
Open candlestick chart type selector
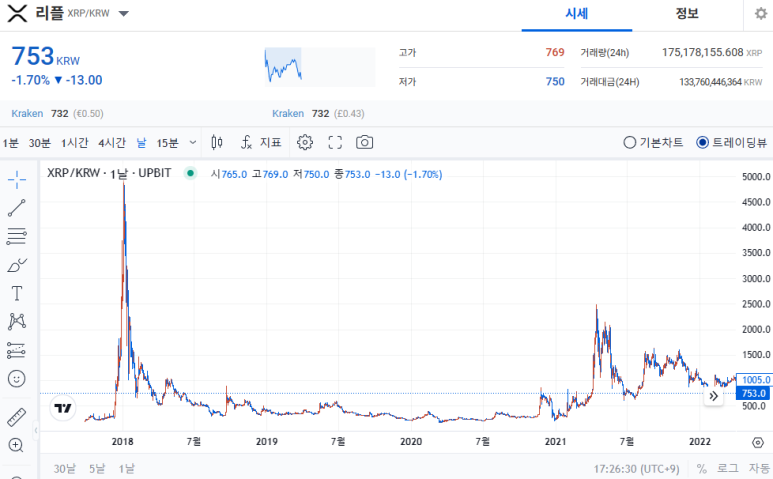point(216,142)
